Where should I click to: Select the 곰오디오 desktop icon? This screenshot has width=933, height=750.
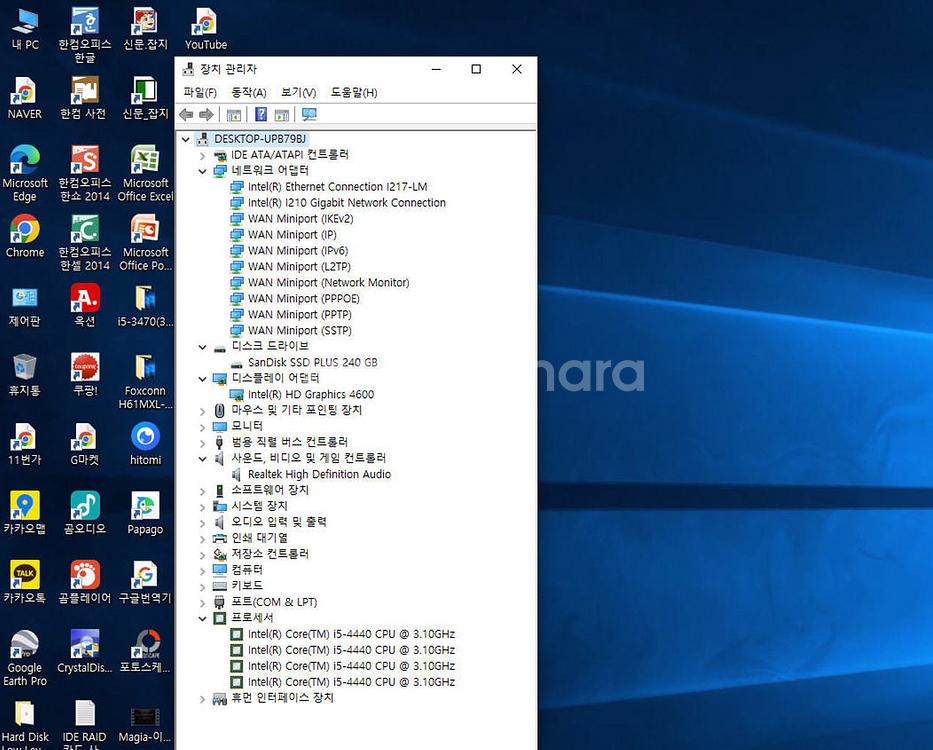(x=84, y=513)
